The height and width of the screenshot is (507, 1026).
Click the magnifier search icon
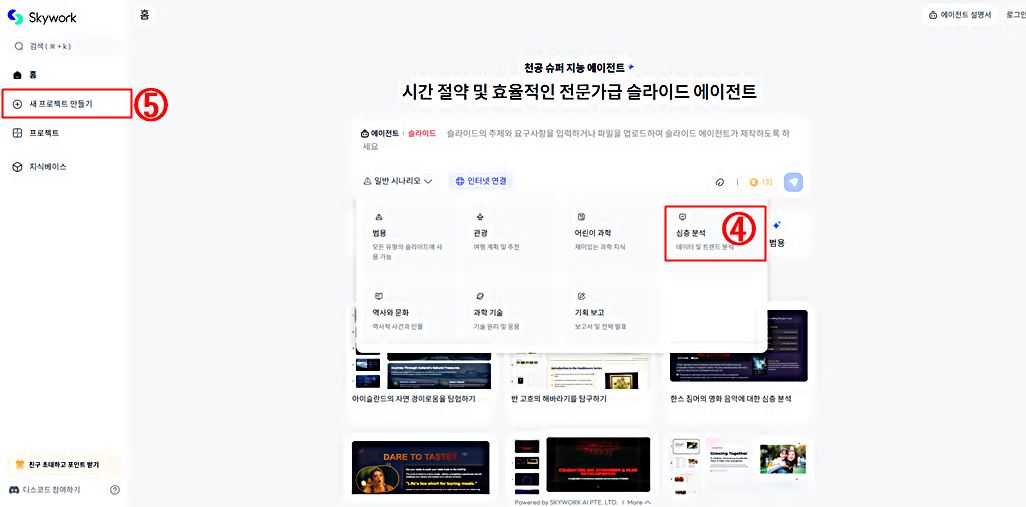coord(19,46)
